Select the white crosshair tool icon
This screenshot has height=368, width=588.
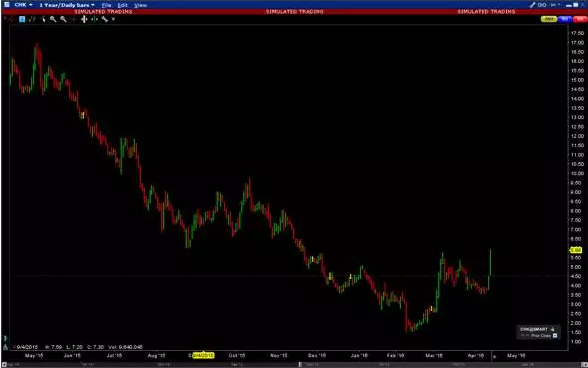(x=84, y=19)
